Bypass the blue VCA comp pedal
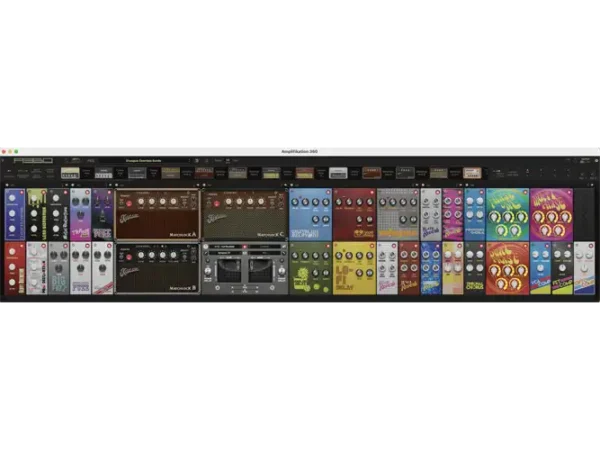The width and height of the screenshot is (600, 450). point(547,246)
